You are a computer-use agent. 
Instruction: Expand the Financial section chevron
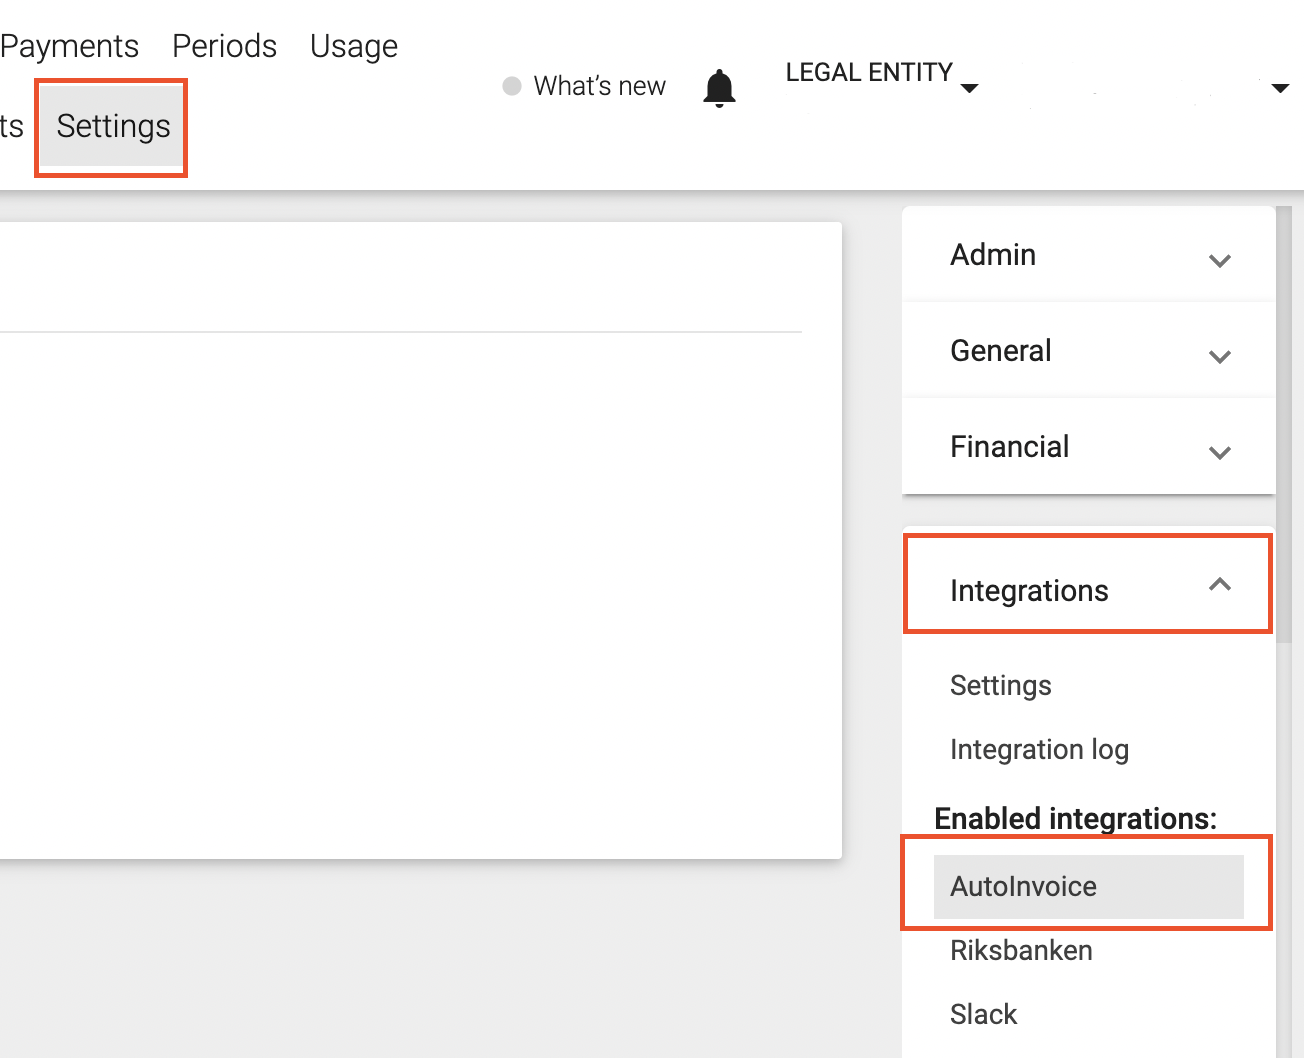click(1219, 453)
